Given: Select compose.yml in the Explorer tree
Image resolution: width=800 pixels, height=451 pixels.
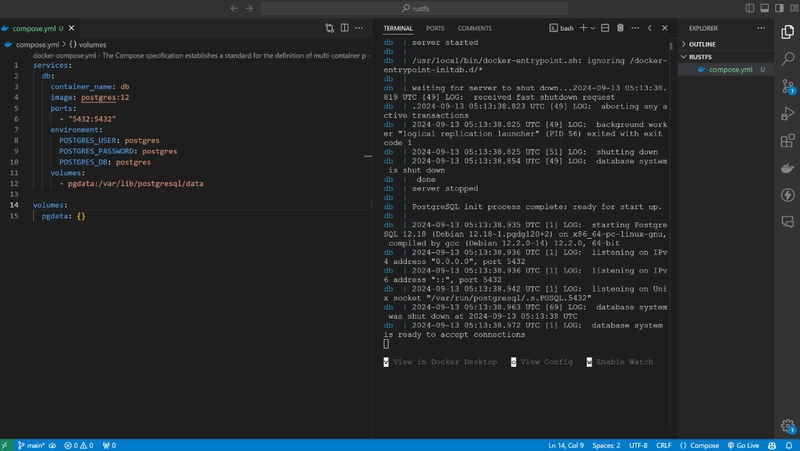Looking at the screenshot, I should pos(726,69).
